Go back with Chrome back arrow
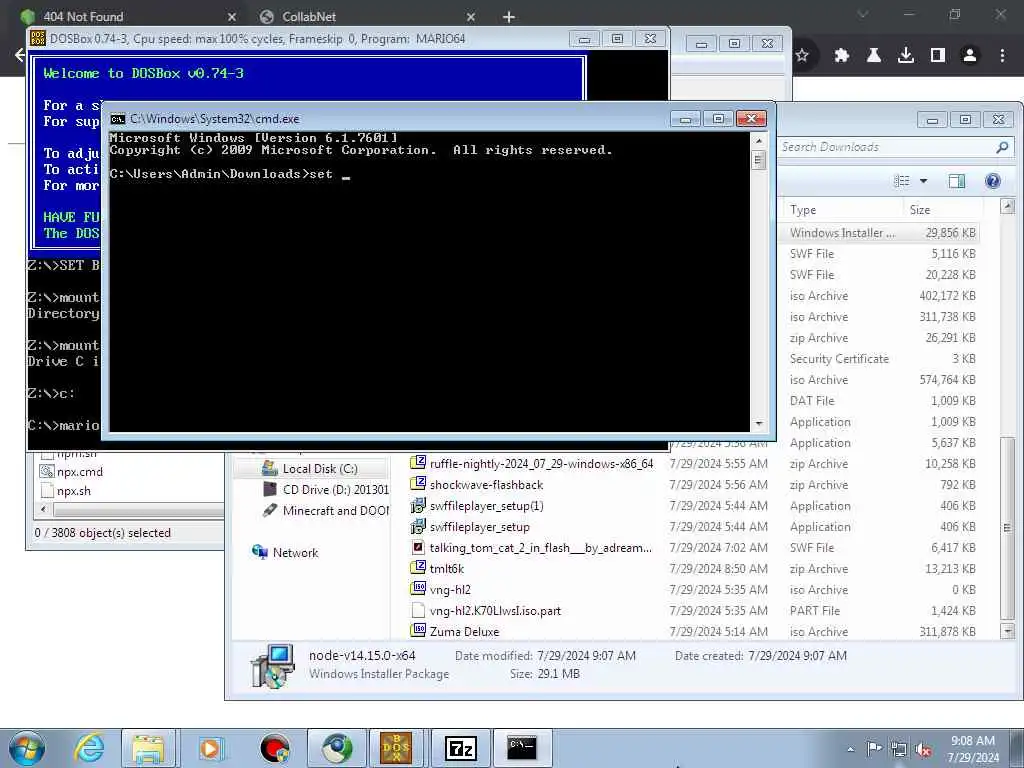 [20, 55]
